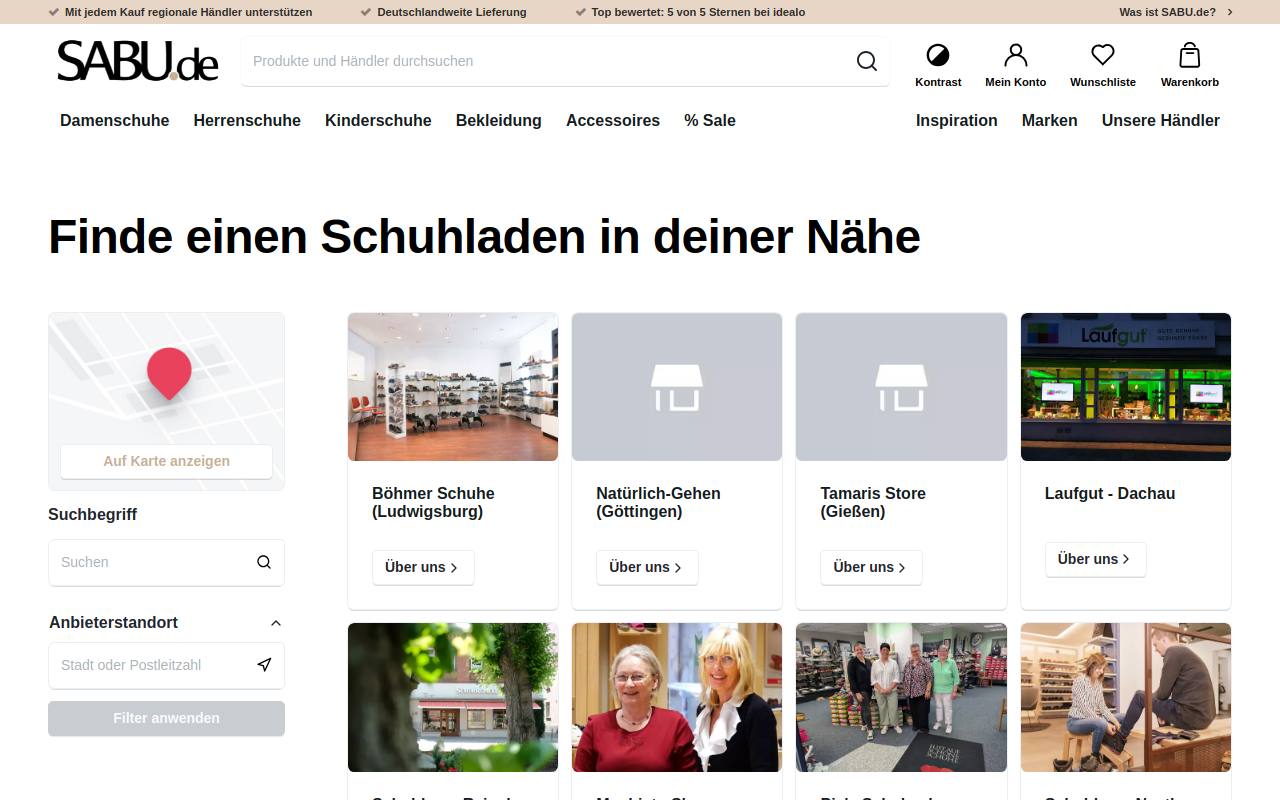The width and height of the screenshot is (1280, 800).
Task: Open the Laufgut storefront photo
Action: pos(1126,387)
